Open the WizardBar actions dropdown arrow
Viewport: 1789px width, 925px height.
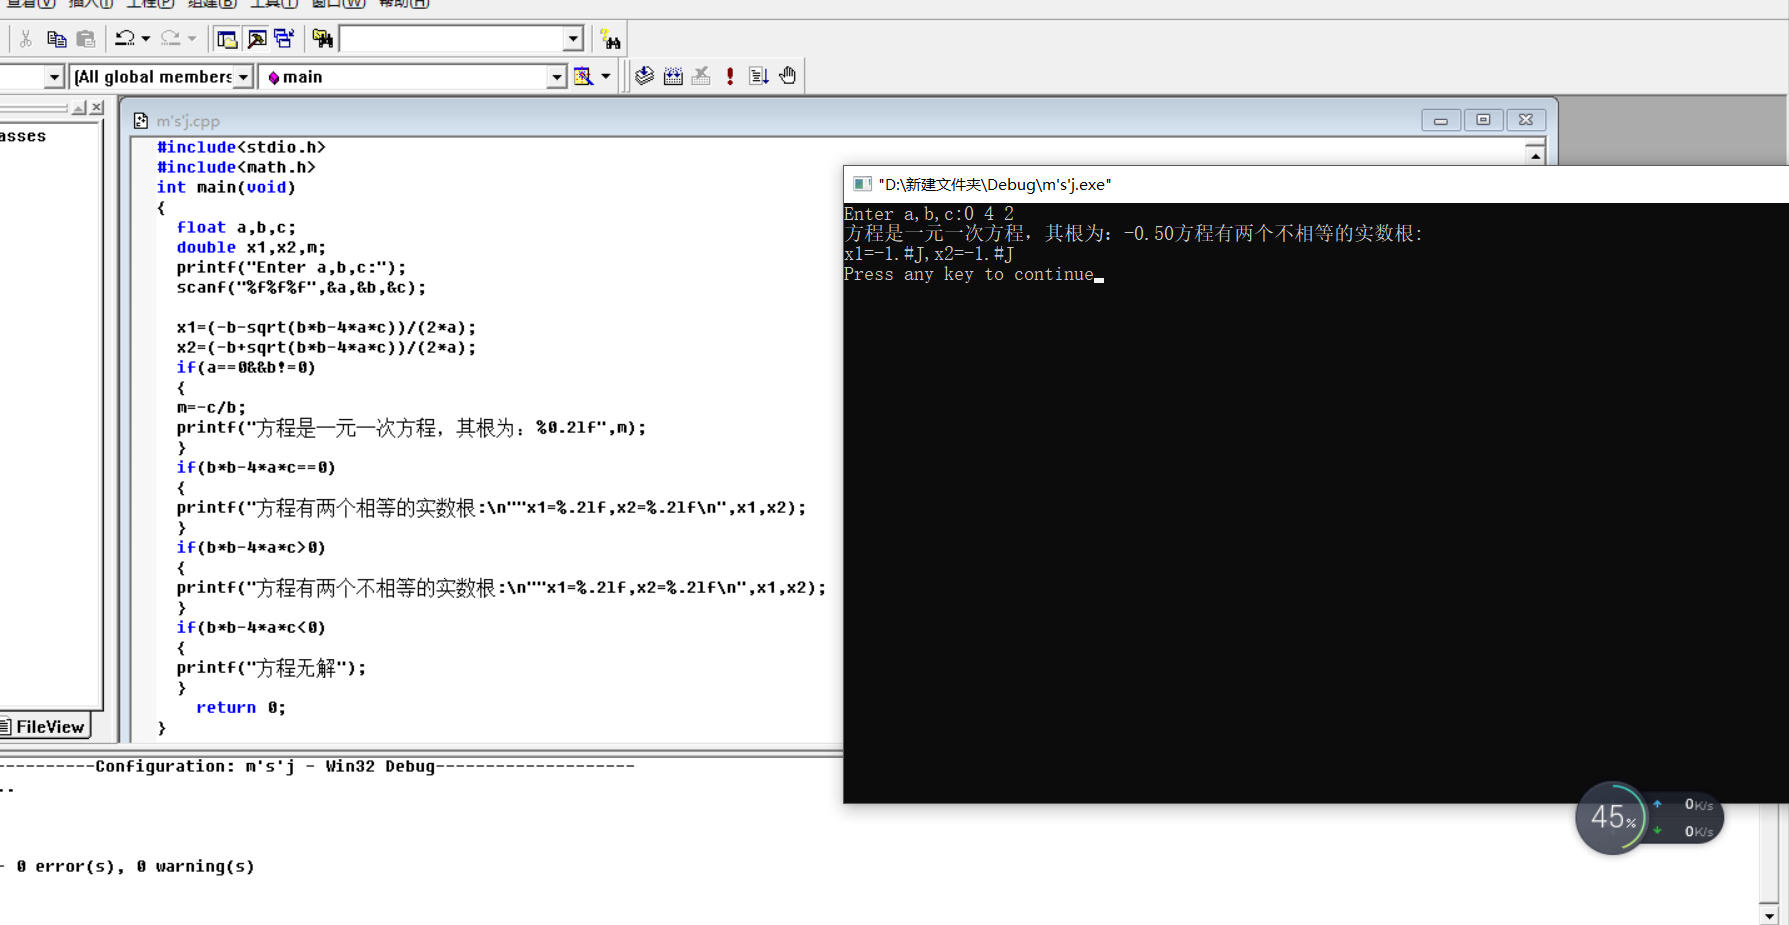[605, 77]
